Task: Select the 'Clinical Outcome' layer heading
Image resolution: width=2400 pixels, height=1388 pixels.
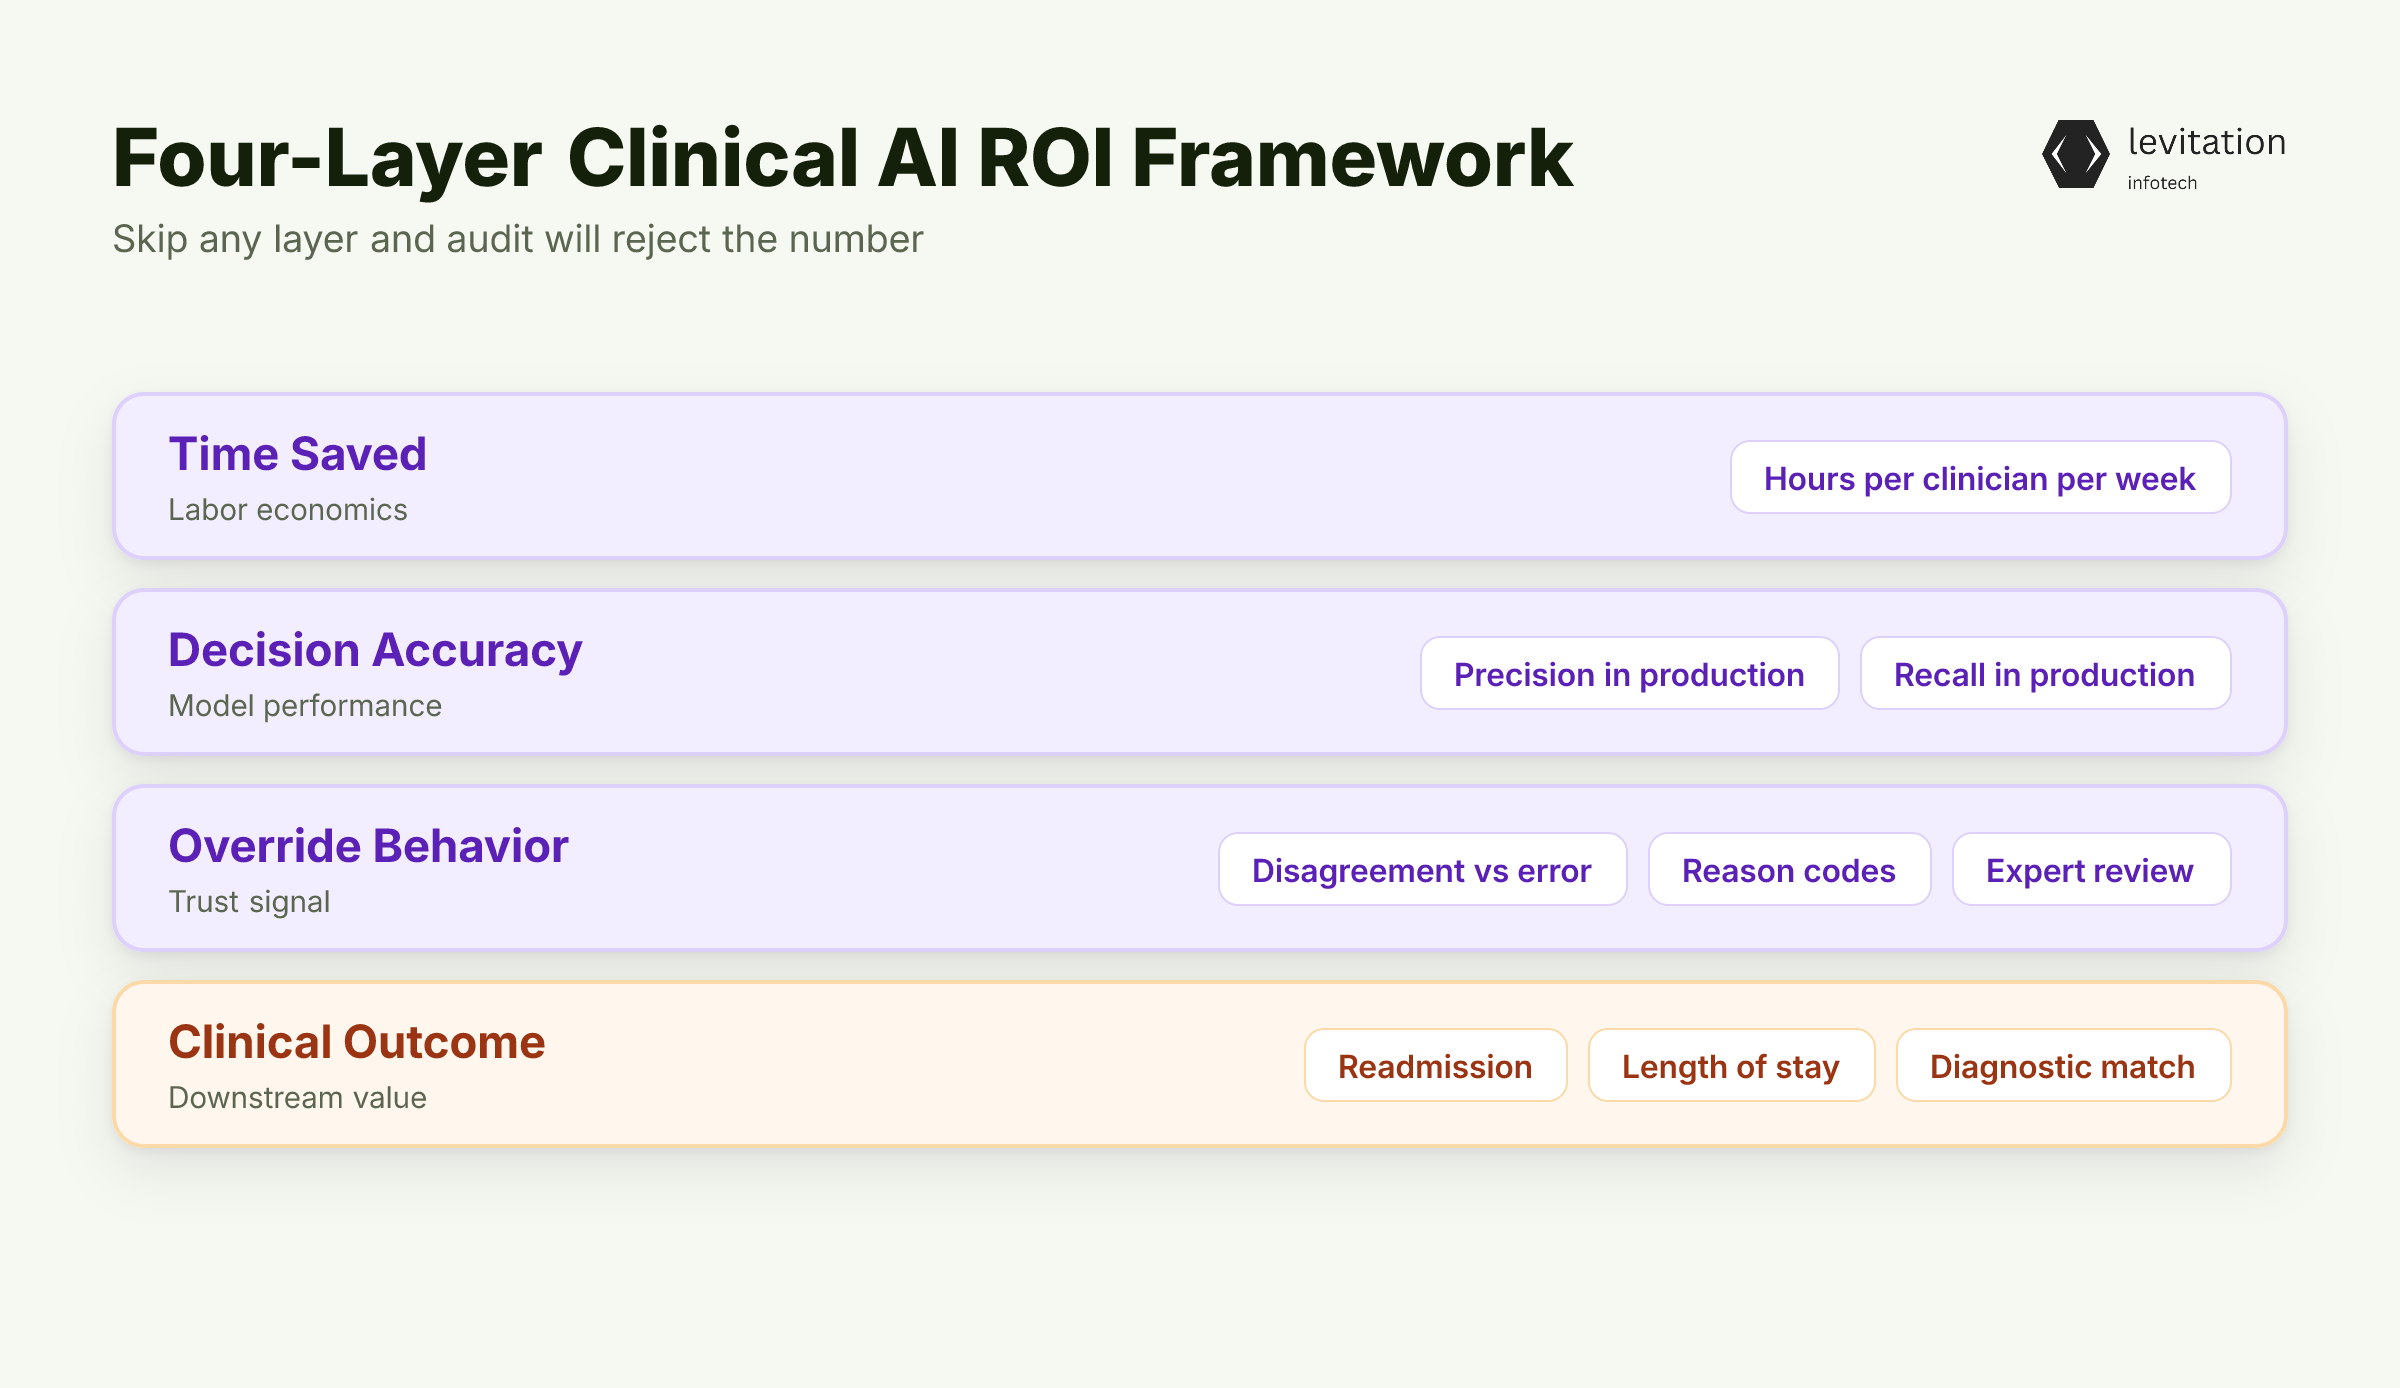Action: 357,1042
